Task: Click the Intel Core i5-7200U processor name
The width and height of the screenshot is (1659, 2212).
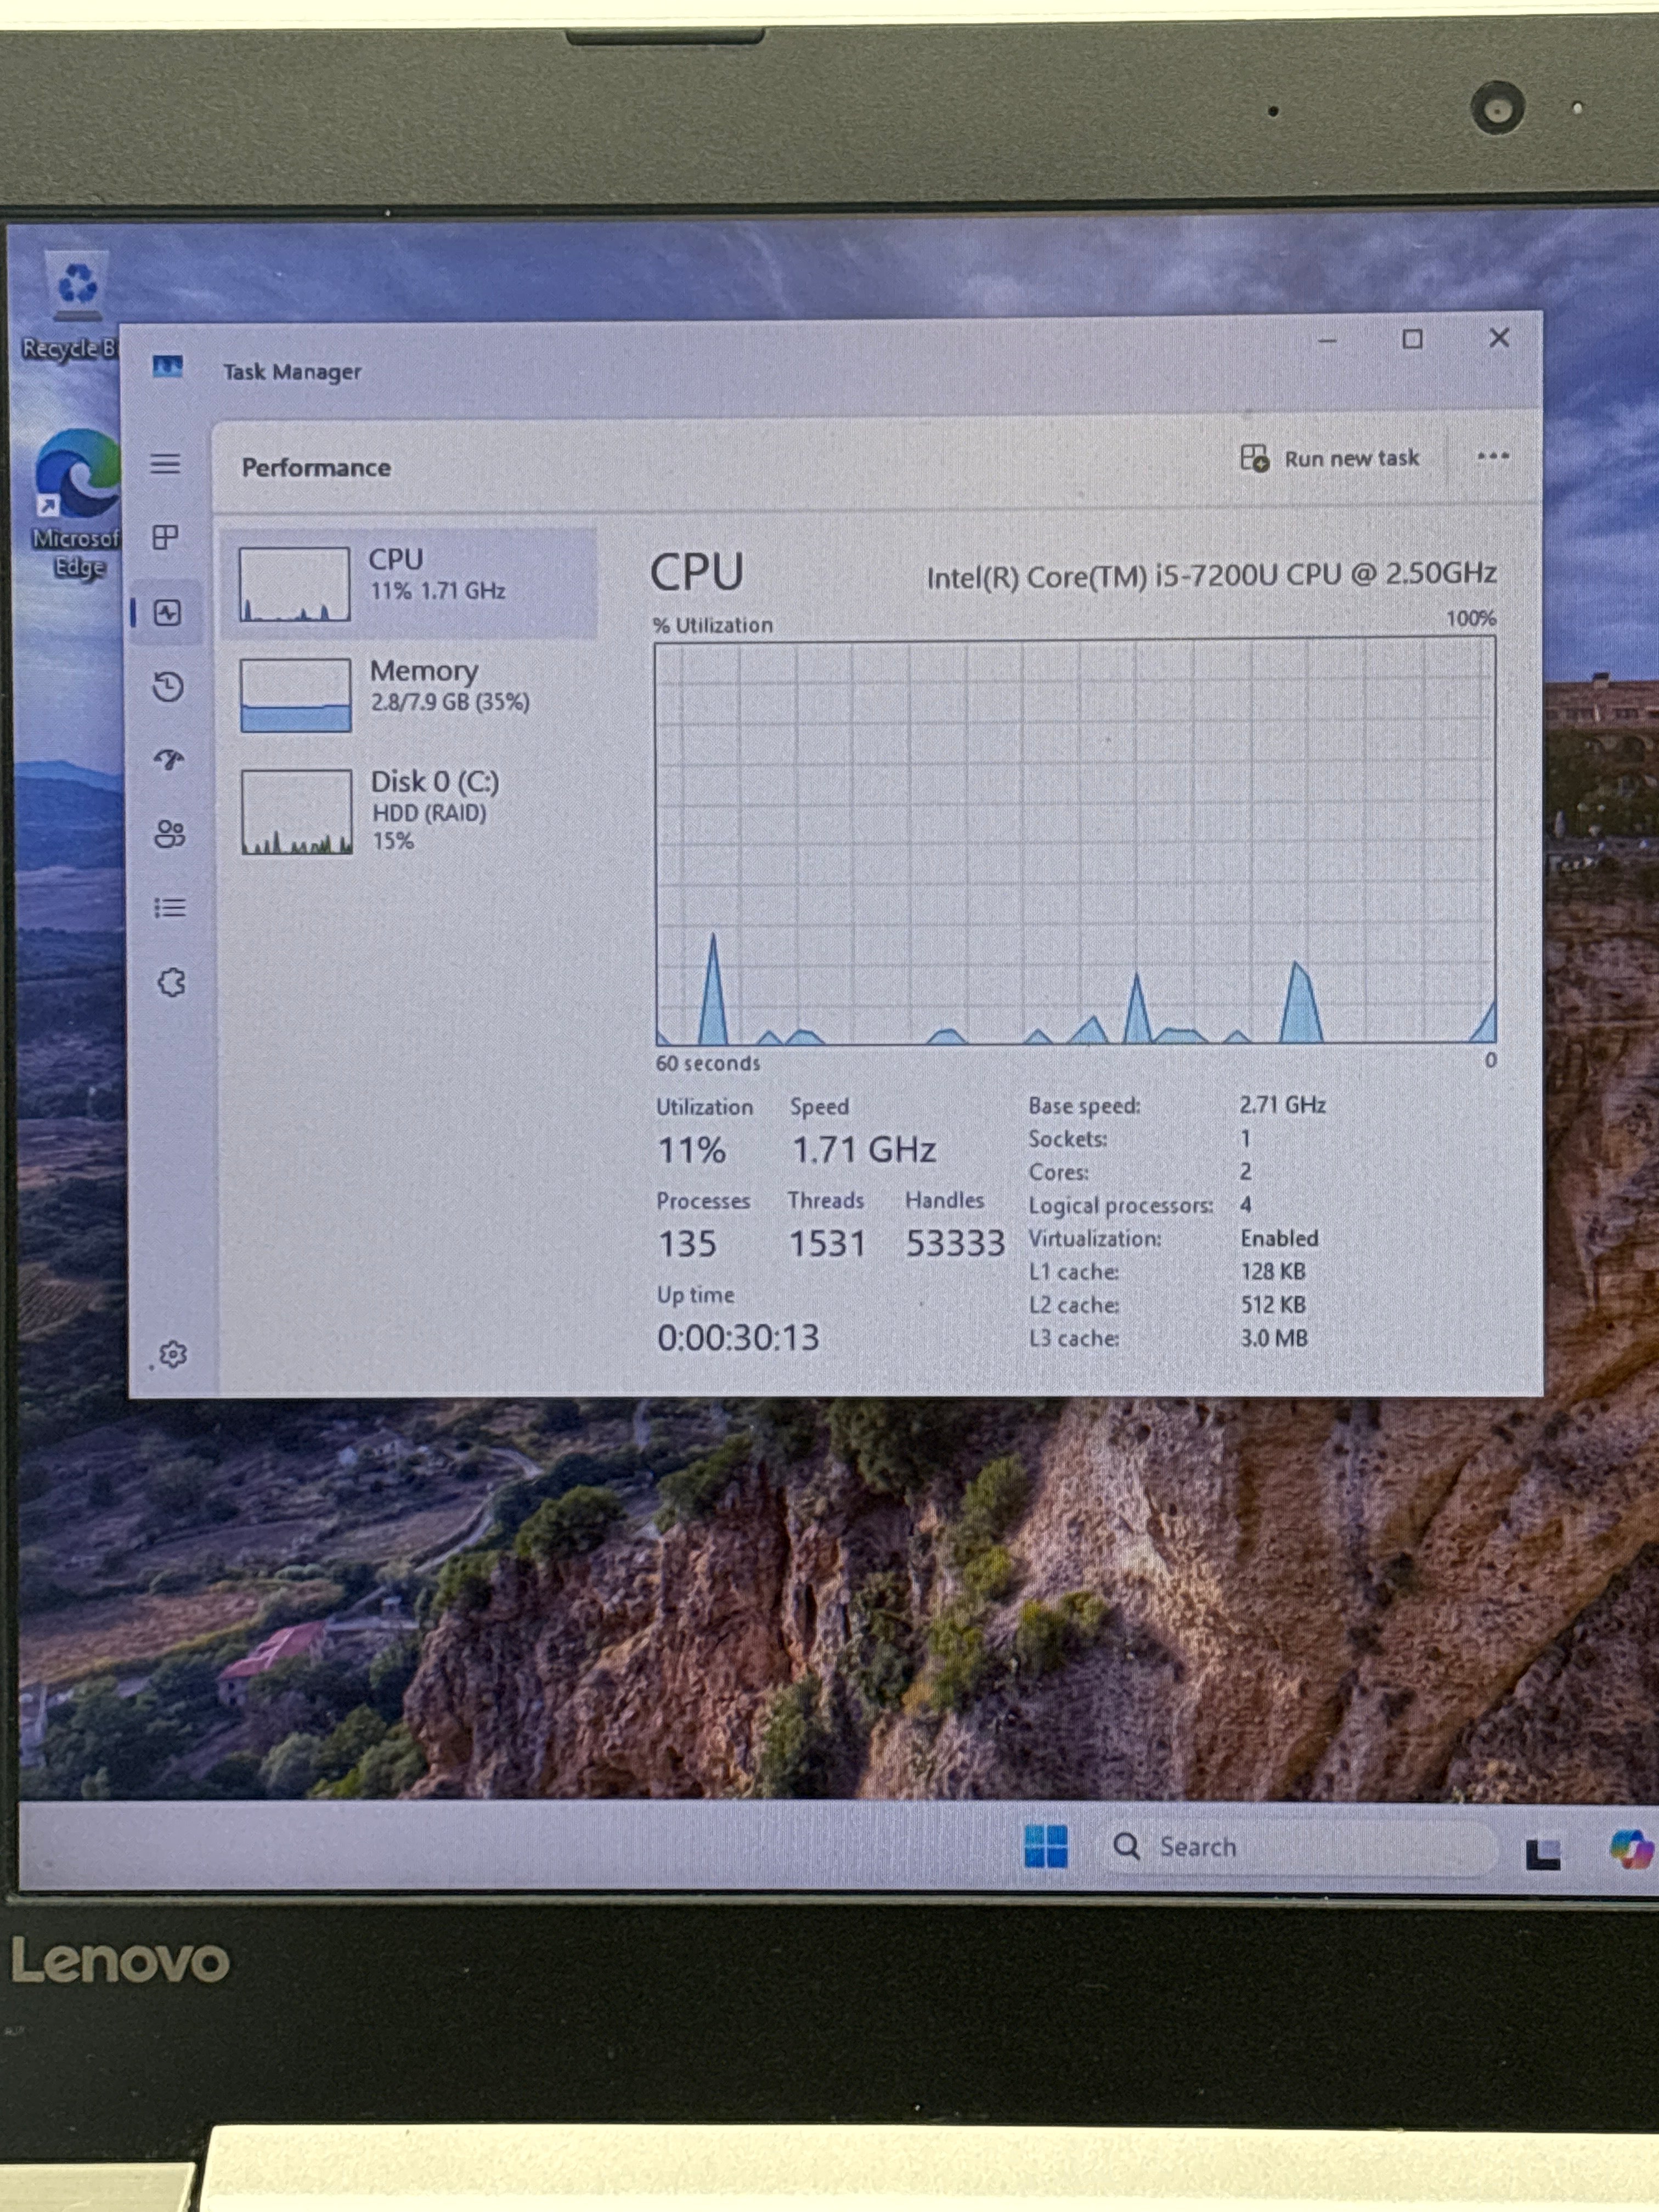Action: click(1211, 575)
